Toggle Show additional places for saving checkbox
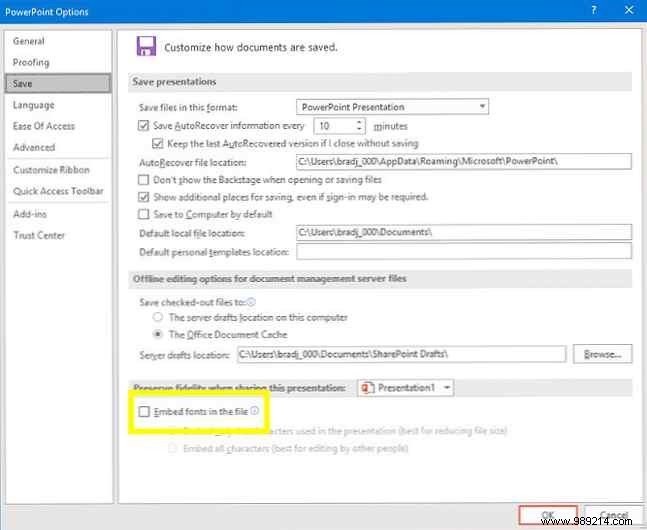 click(x=143, y=196)
